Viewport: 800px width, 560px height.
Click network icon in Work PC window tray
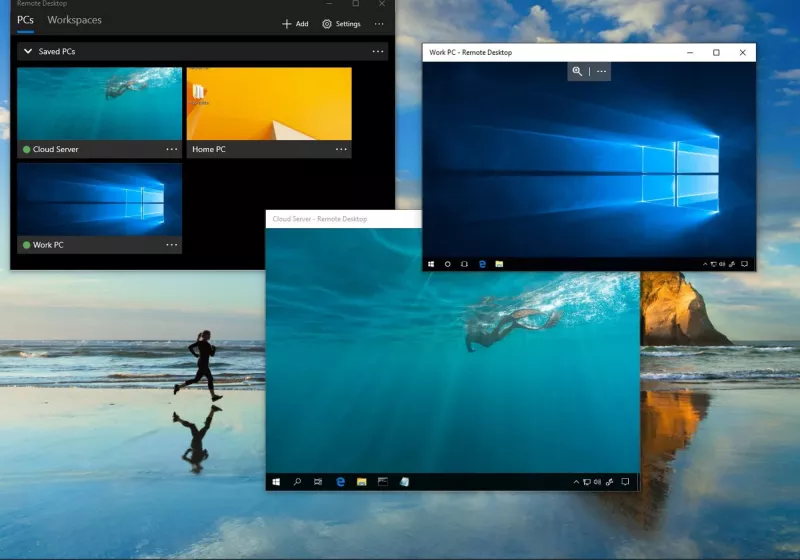coord(714,264)
